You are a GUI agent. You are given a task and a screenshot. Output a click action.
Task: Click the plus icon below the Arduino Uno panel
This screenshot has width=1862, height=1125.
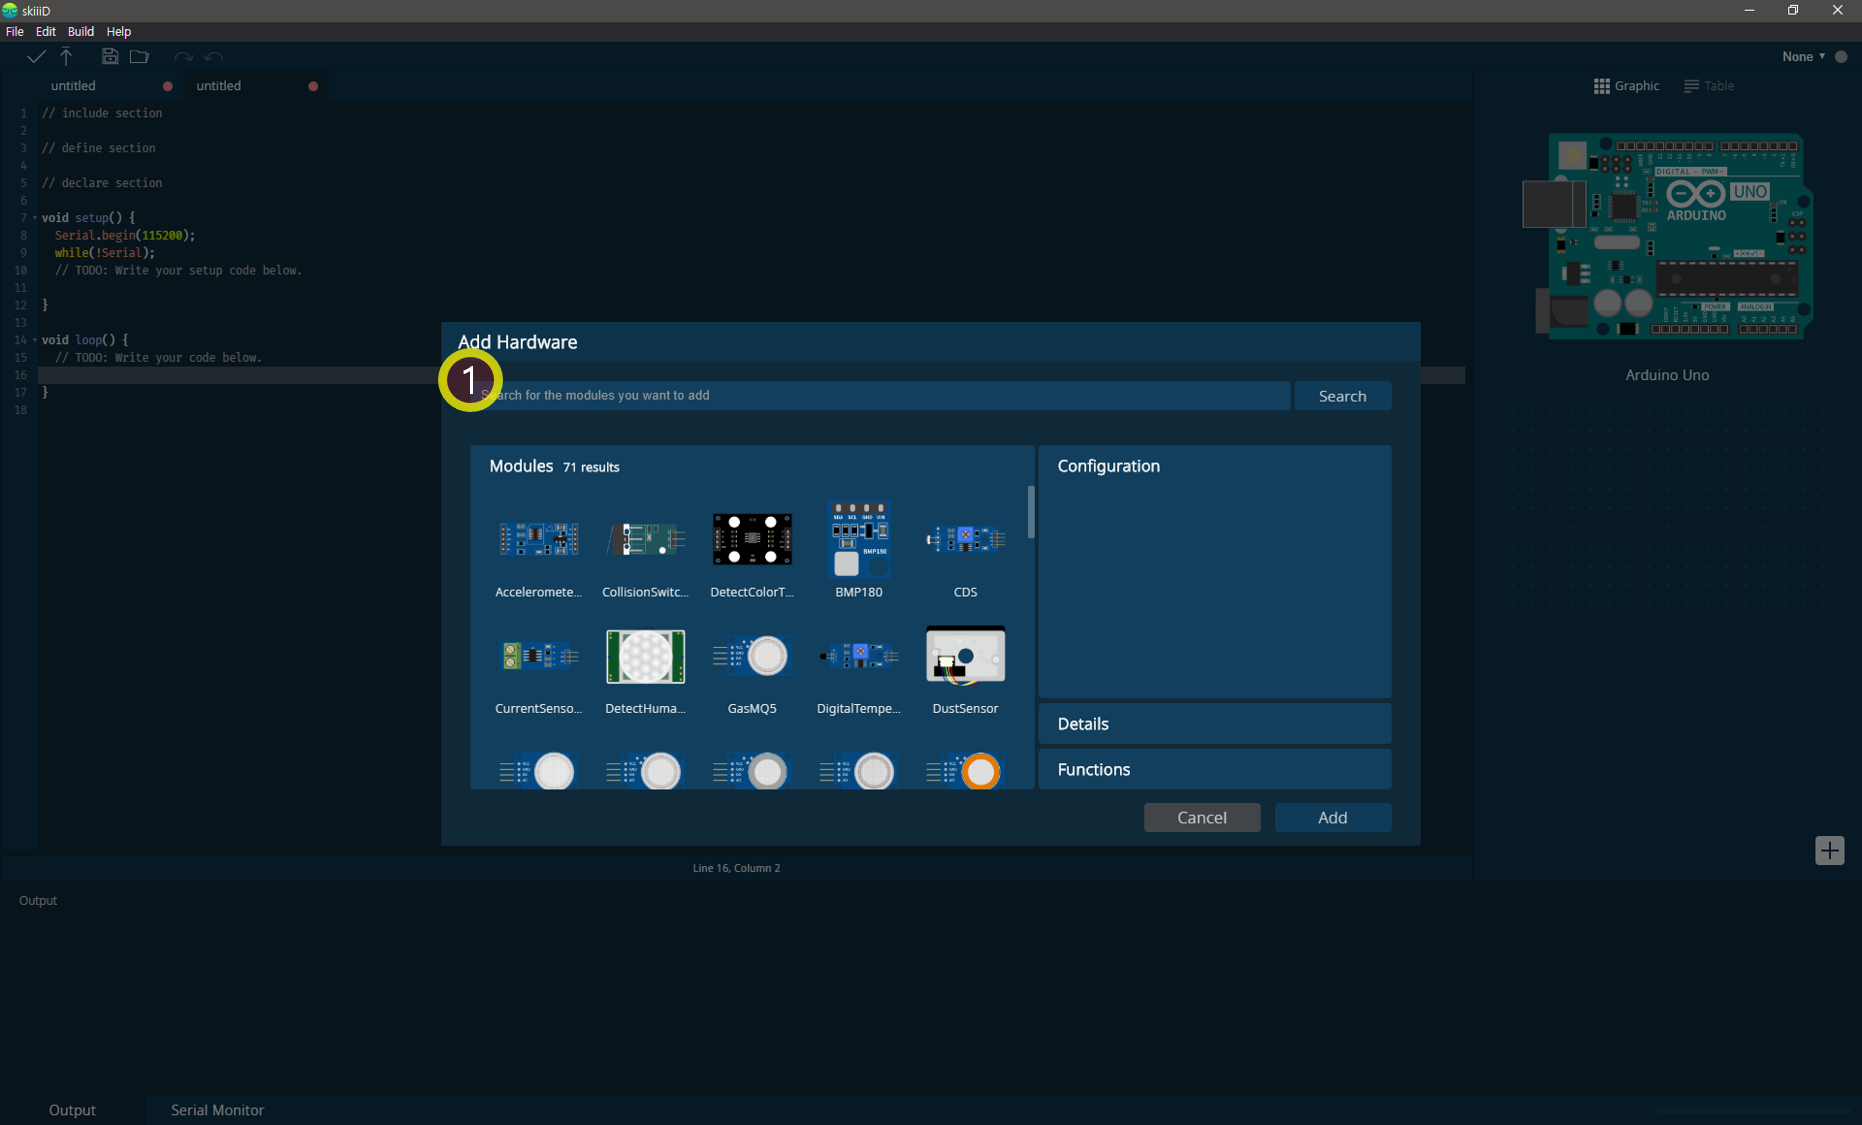[1830, 850]
